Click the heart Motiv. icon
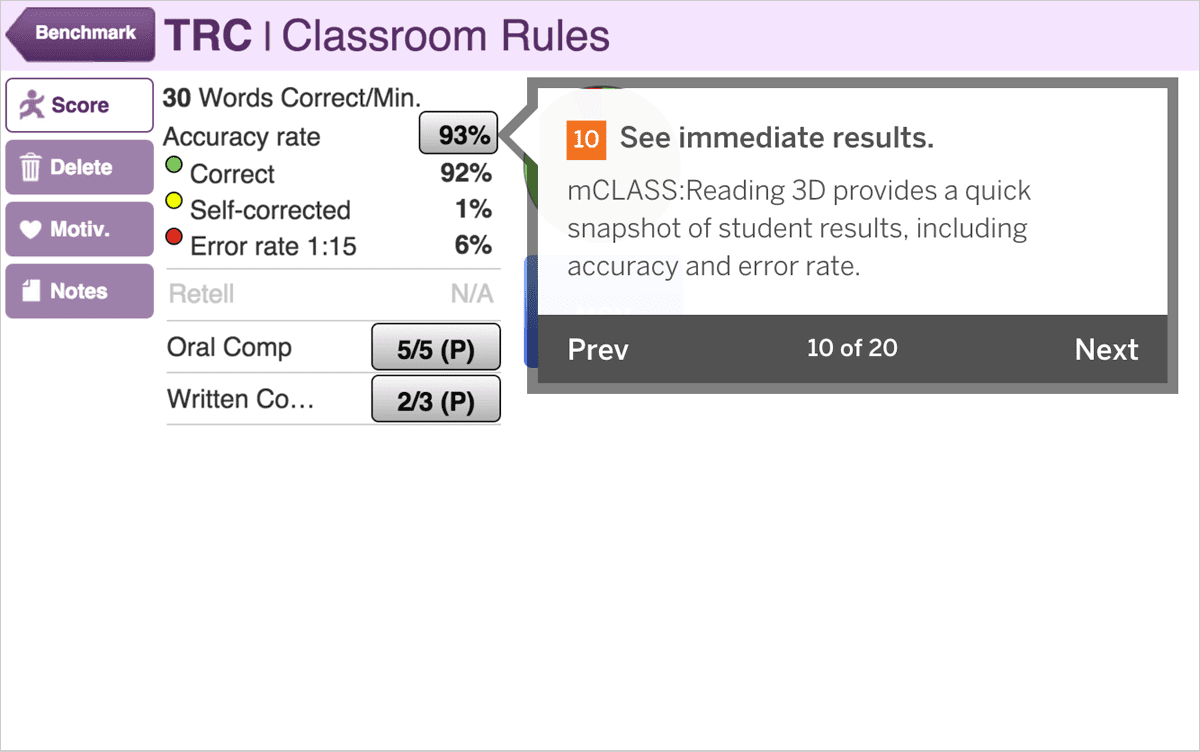The width and height of the screenshot is (1200, 752). point(31,230)
